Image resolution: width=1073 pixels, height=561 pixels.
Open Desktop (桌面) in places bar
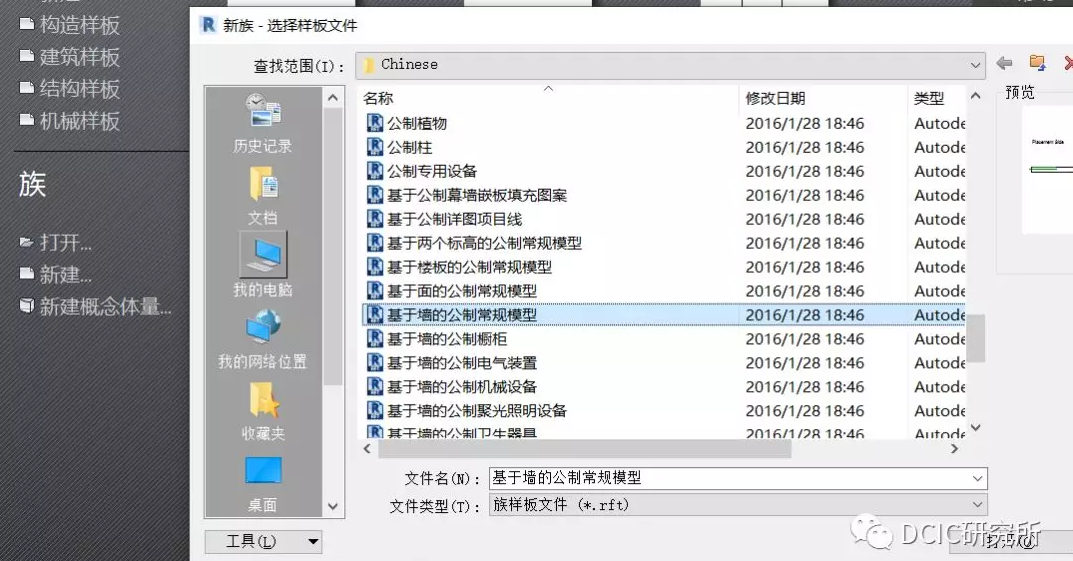263,483
